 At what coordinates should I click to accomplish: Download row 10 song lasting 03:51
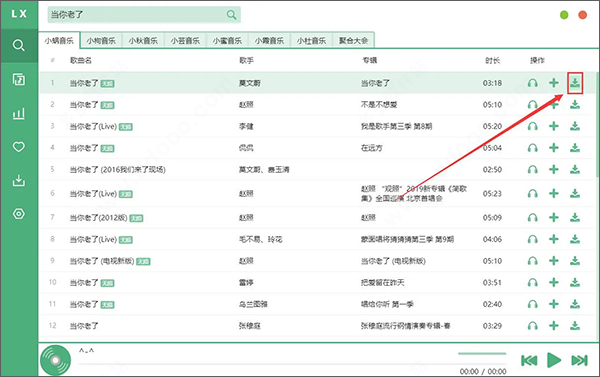(575, 282)
